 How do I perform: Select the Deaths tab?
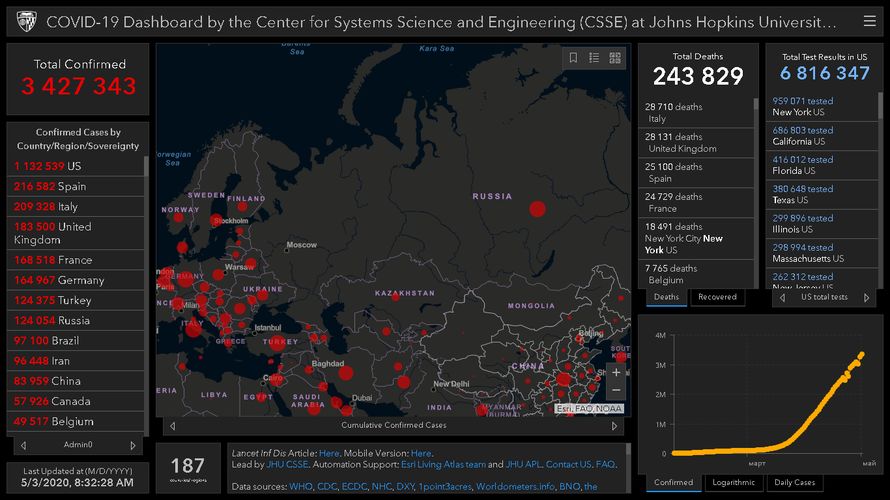click(x=666, y=297)
